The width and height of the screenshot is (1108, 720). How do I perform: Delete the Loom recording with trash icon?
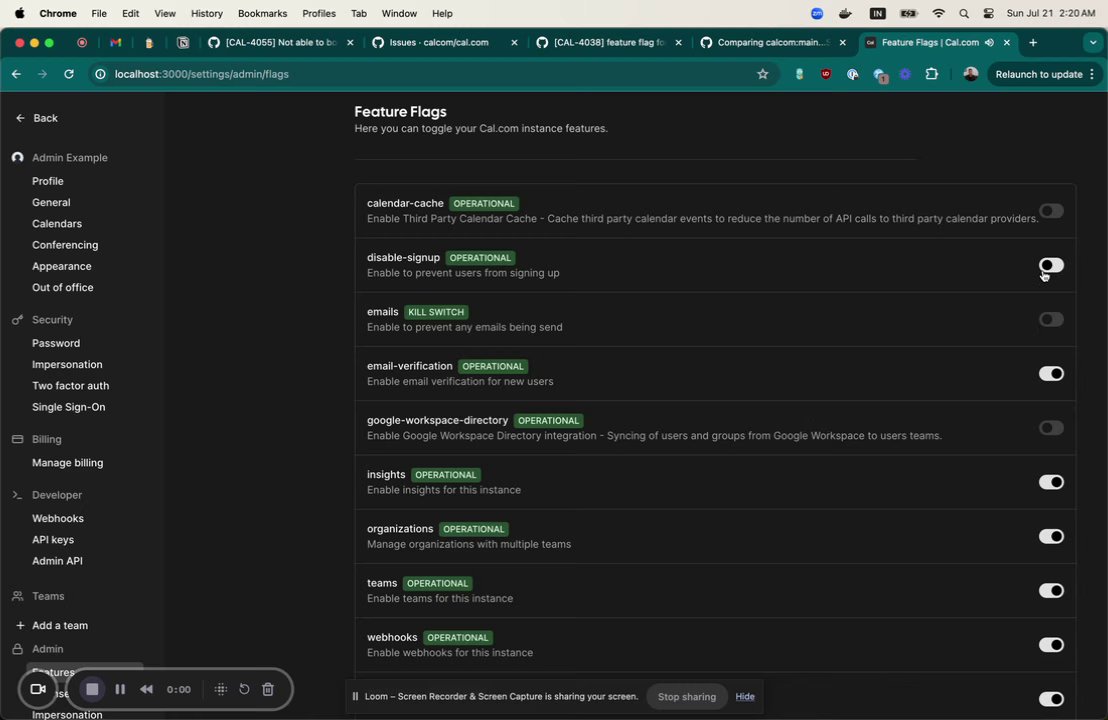point(268,689)
